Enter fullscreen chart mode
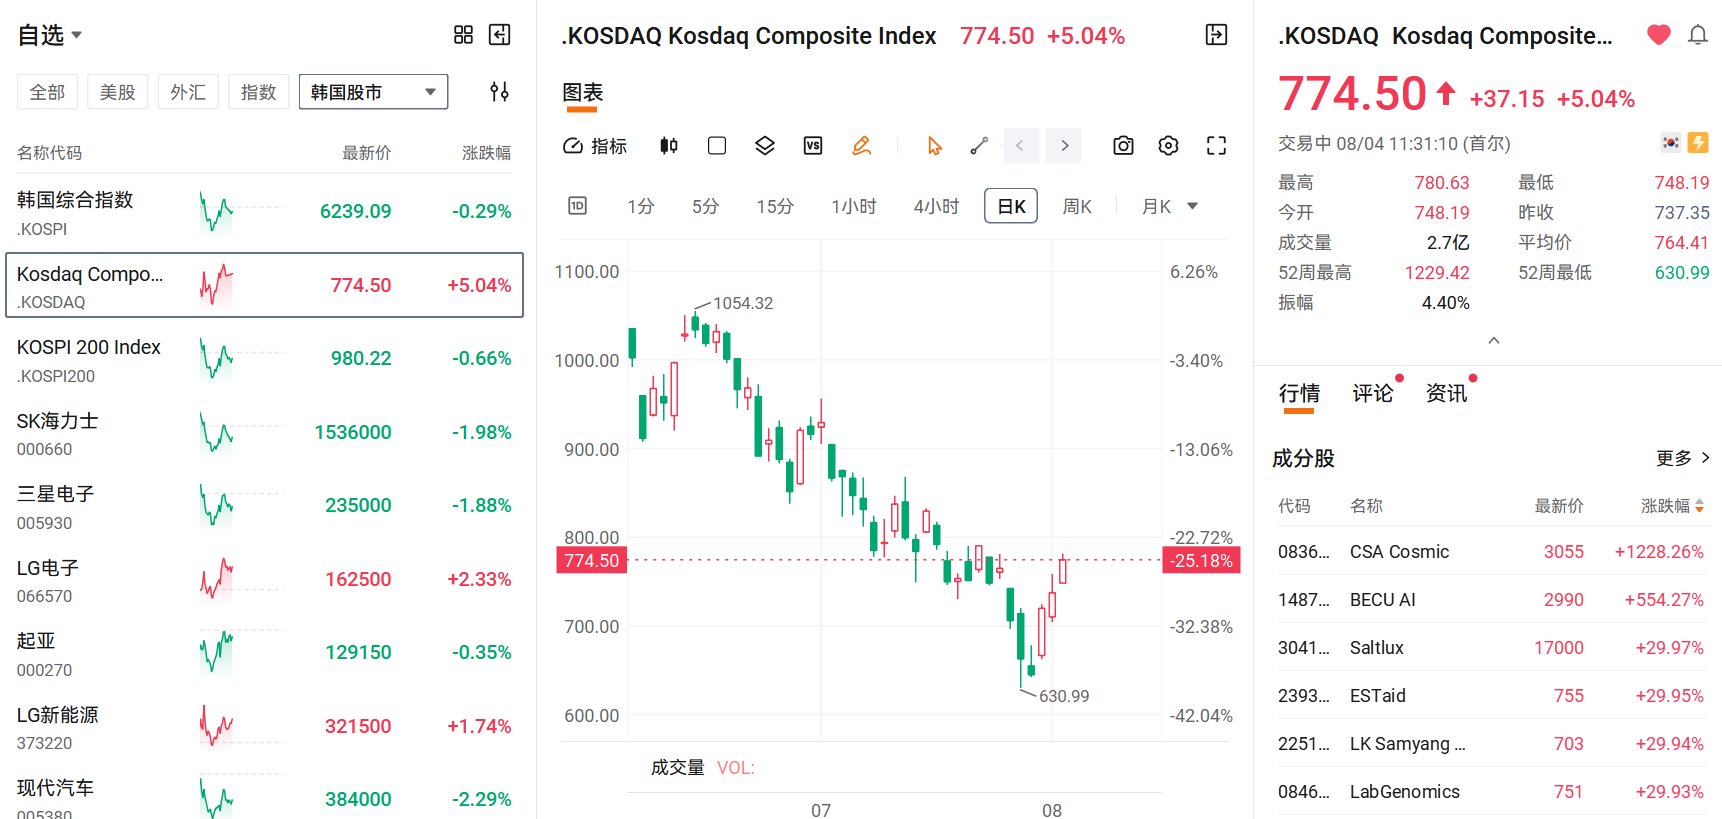 click(1216, 146)
